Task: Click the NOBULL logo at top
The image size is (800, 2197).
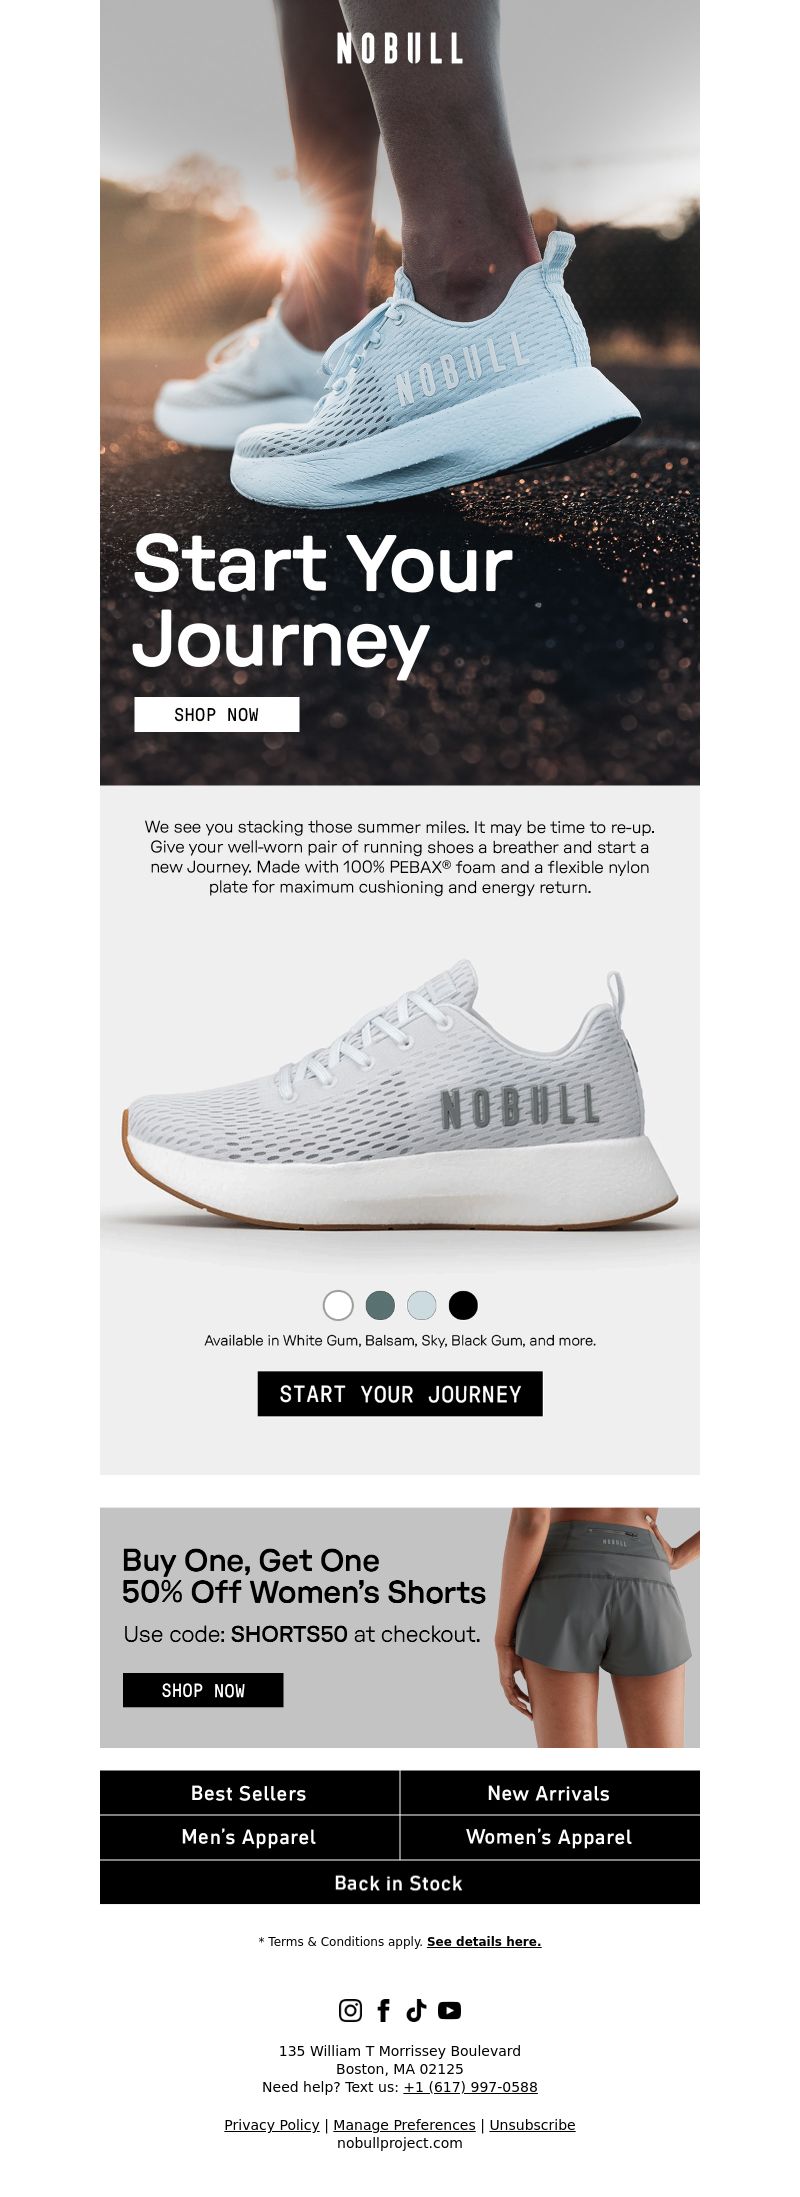Action: coord(400,48)
